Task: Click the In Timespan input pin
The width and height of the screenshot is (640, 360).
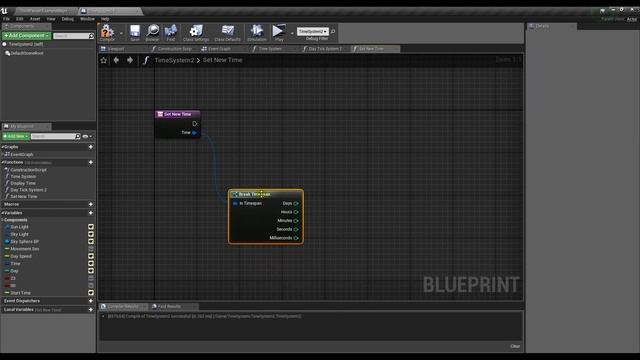Action: (x=235, y=203)
